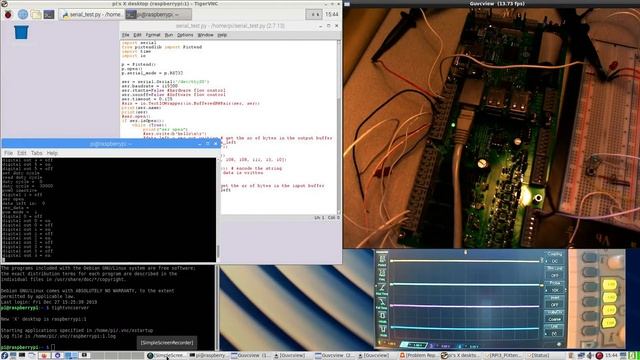
Task: Launch the terminal icon in VNC panel
Action: pyautogui.click(x=49, y=14)
